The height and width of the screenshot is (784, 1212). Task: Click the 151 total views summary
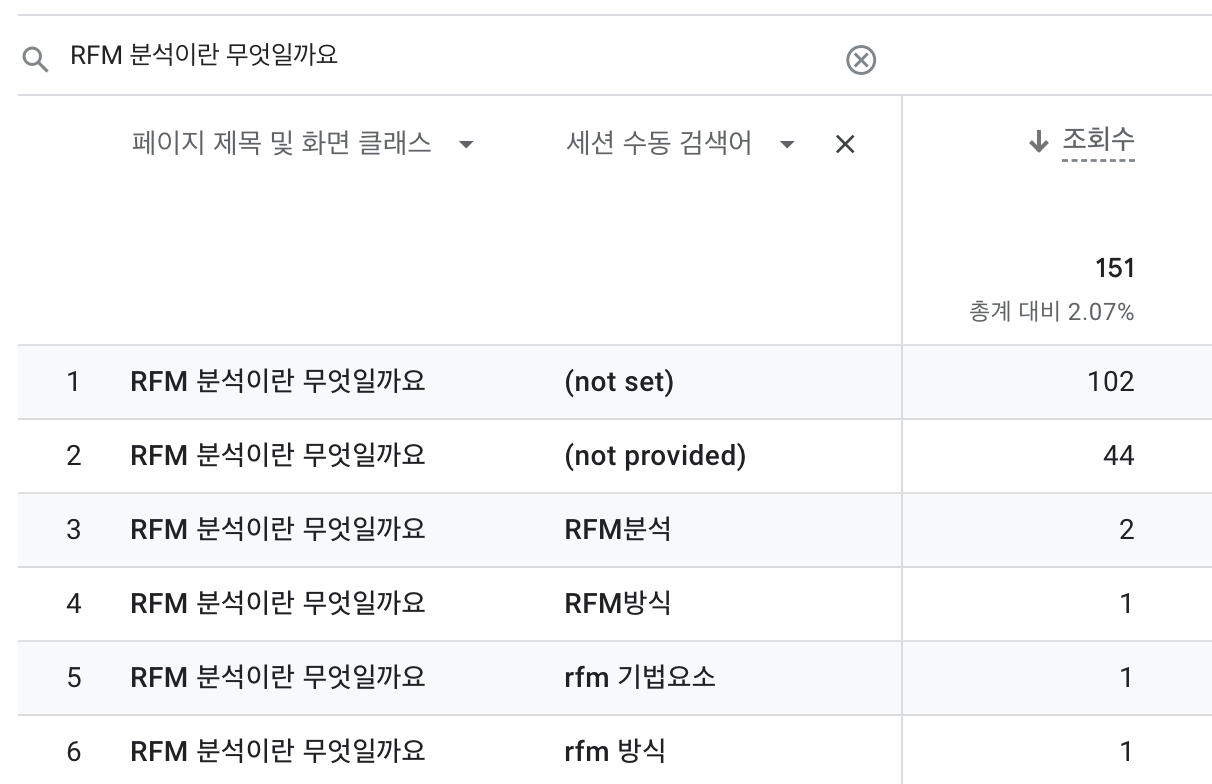point(1114,268)
